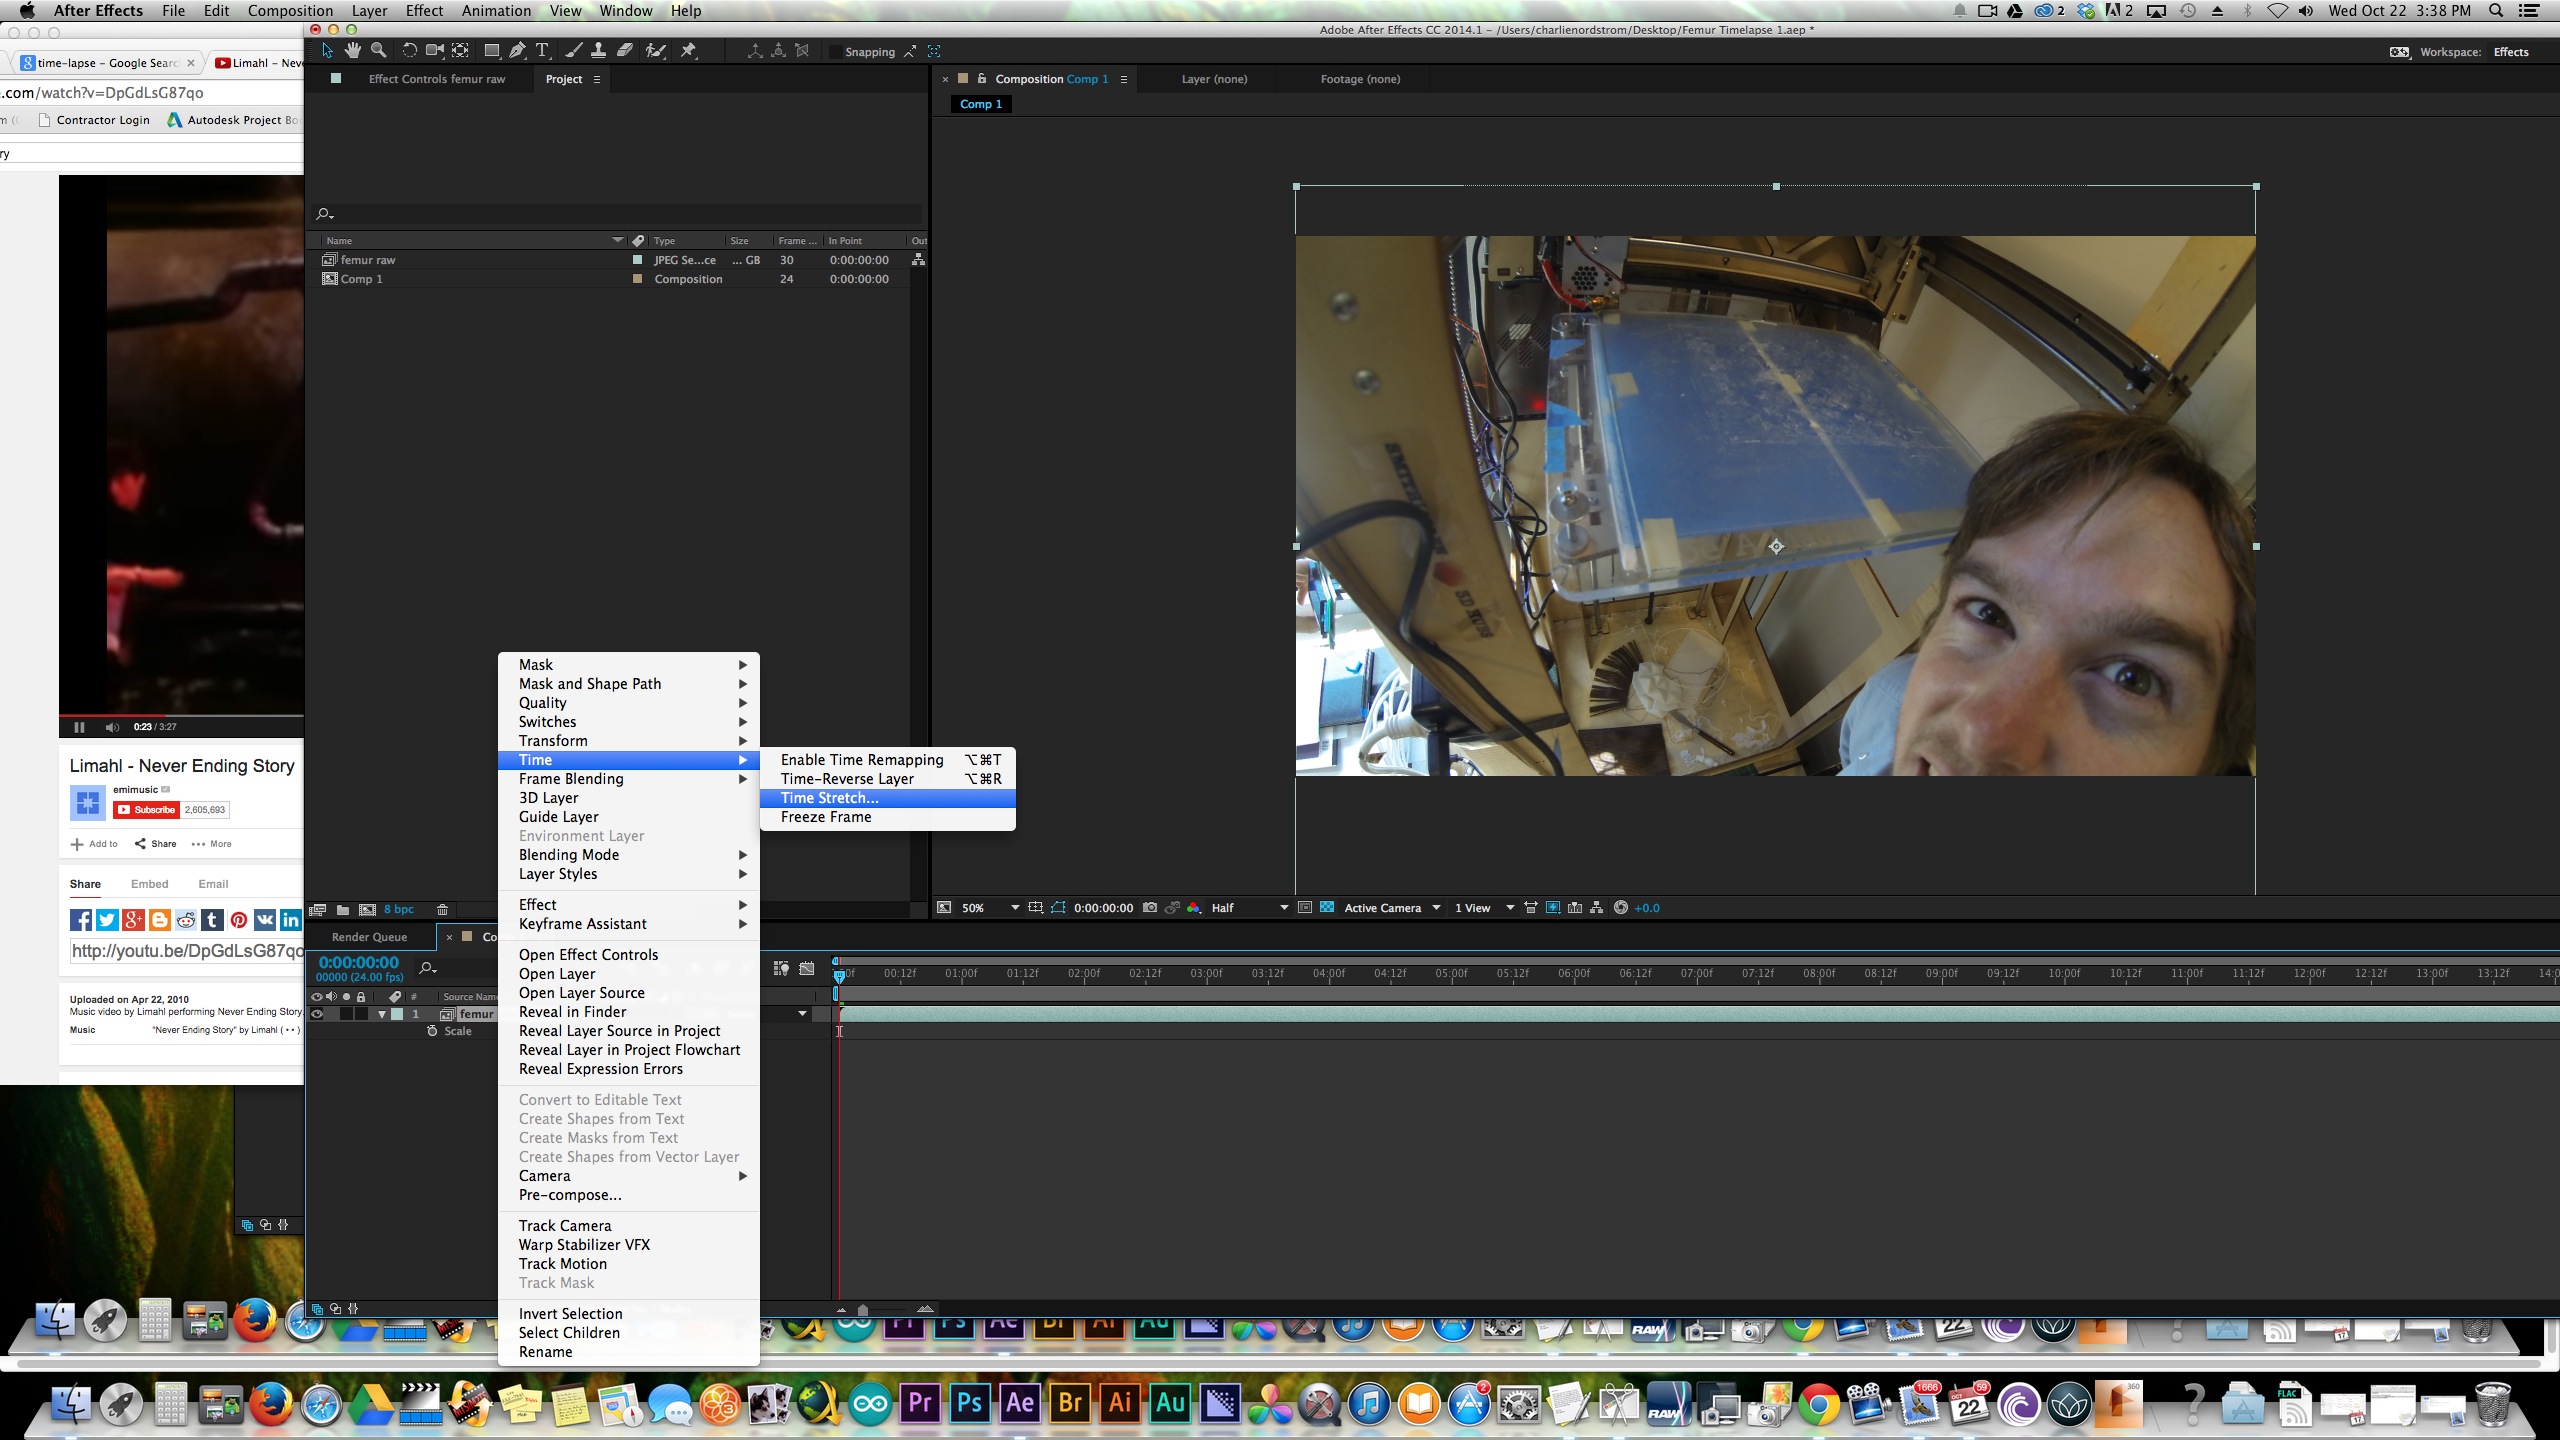The image size is (2560, 1440).
Task: Select Time-Reverse Layer
Action: pyautogui.click(x=888, y=779)
